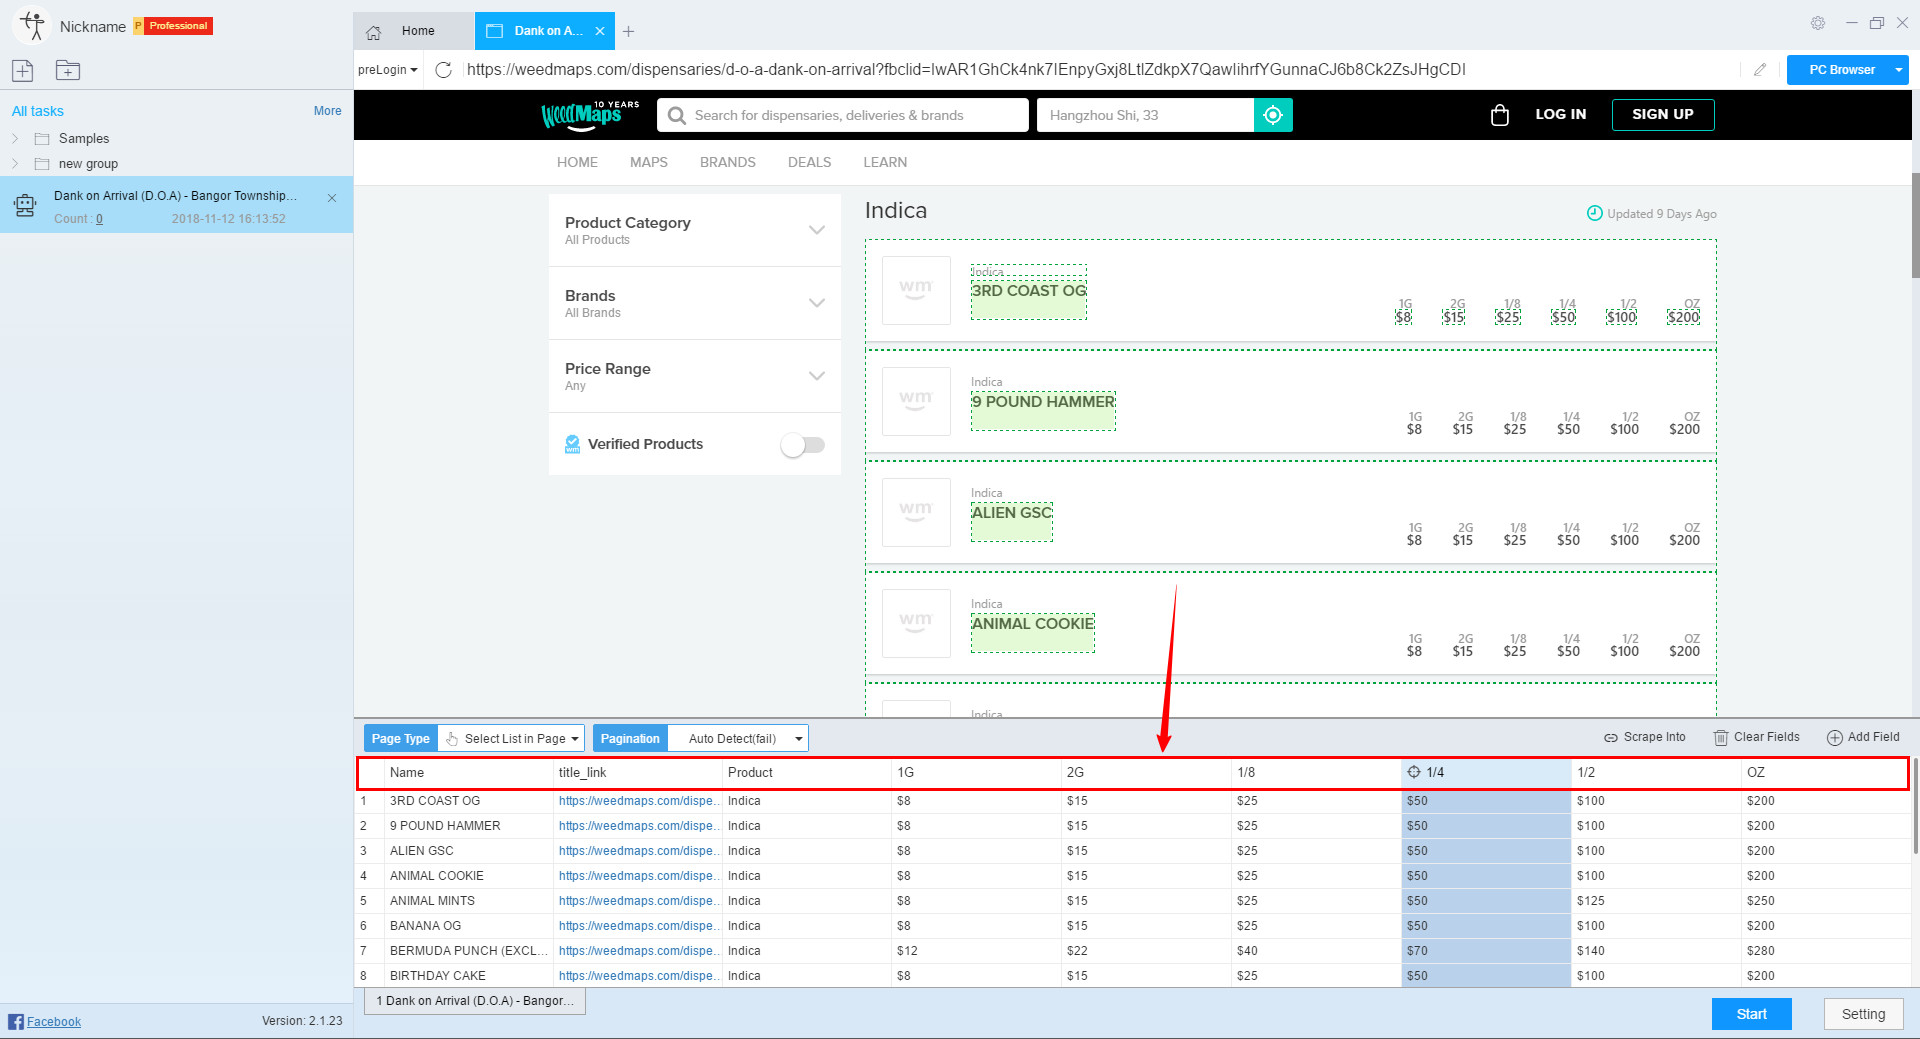Click the dispensary search input field
The image size is (1920, 1039).
pos(842,115)
